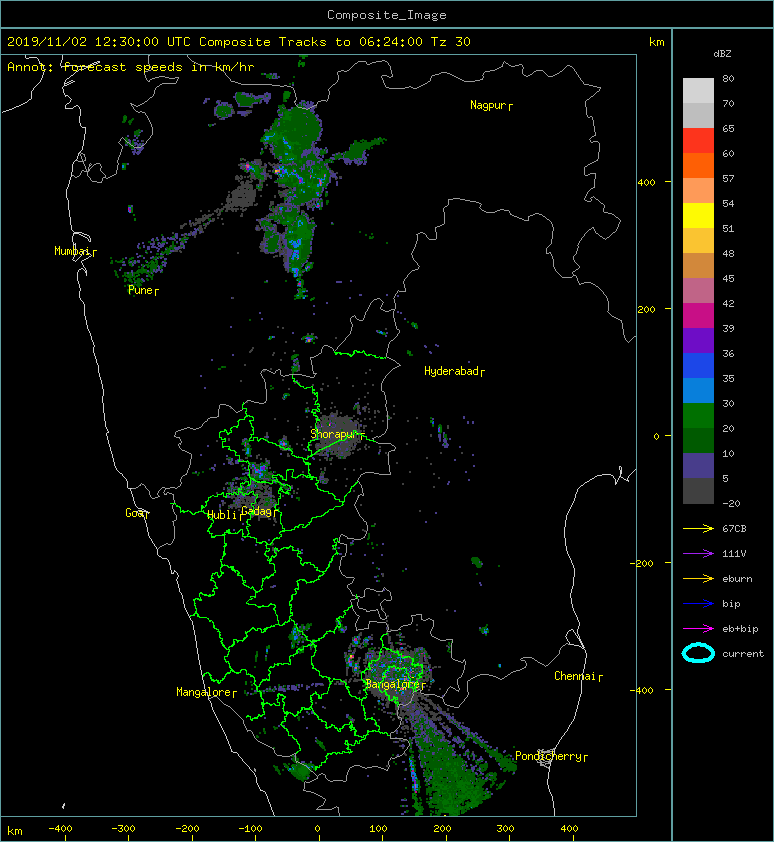The height and width of the screenshot is (842, 774).
Task: Click the -100 tick on horizontal axis
Action: tap(250, 829)
